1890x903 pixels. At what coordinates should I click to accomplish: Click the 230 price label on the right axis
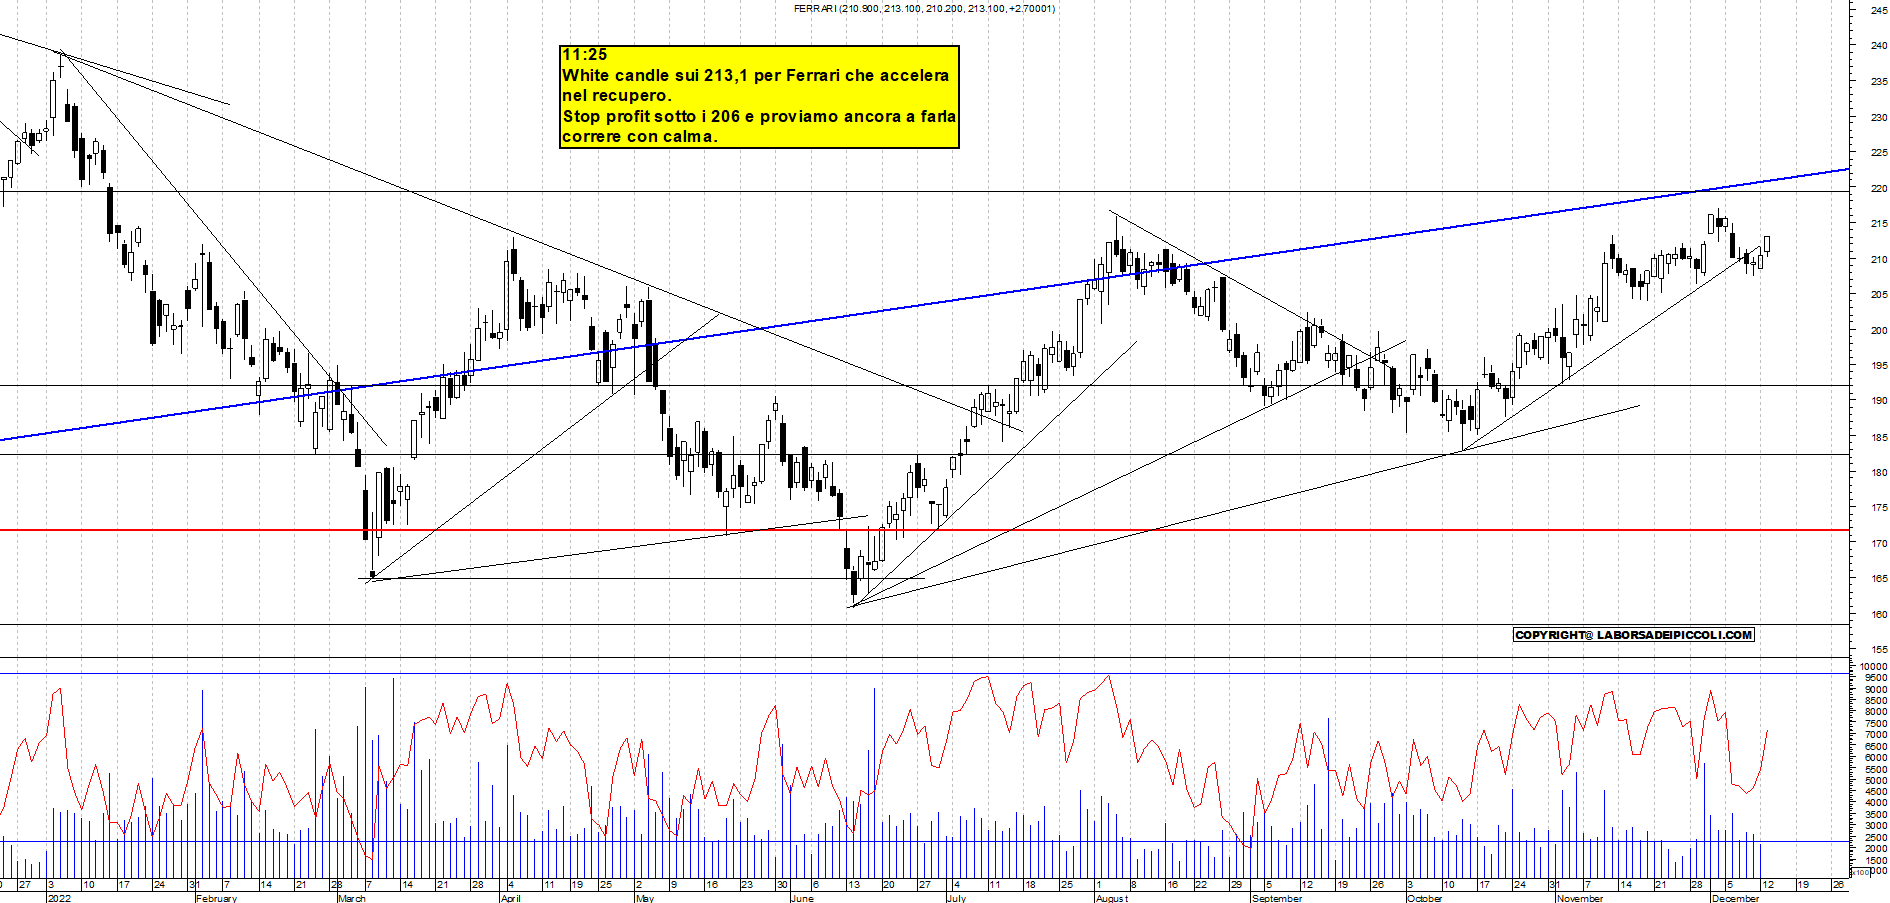click(1879, 117)
